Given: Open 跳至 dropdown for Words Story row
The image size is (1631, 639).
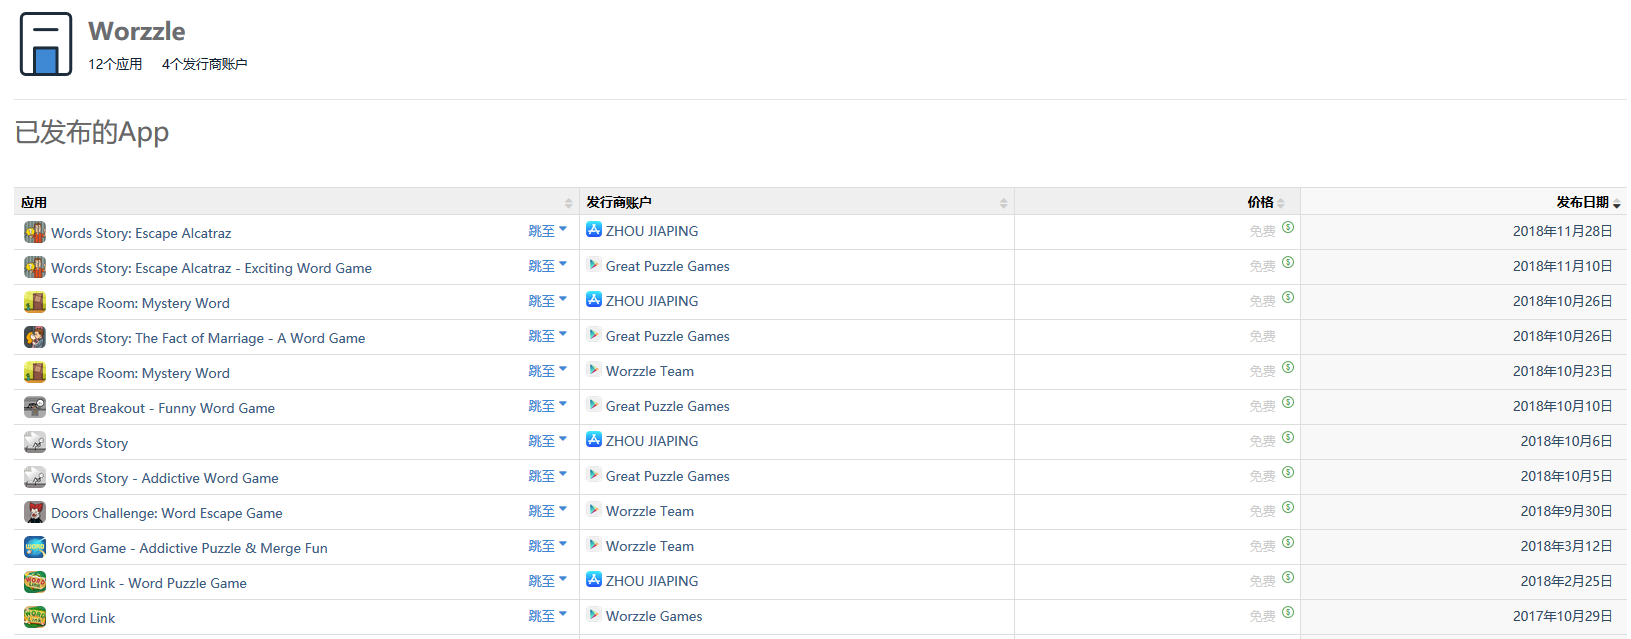Looking at the screenshot, I should click(x=547, y=441).
